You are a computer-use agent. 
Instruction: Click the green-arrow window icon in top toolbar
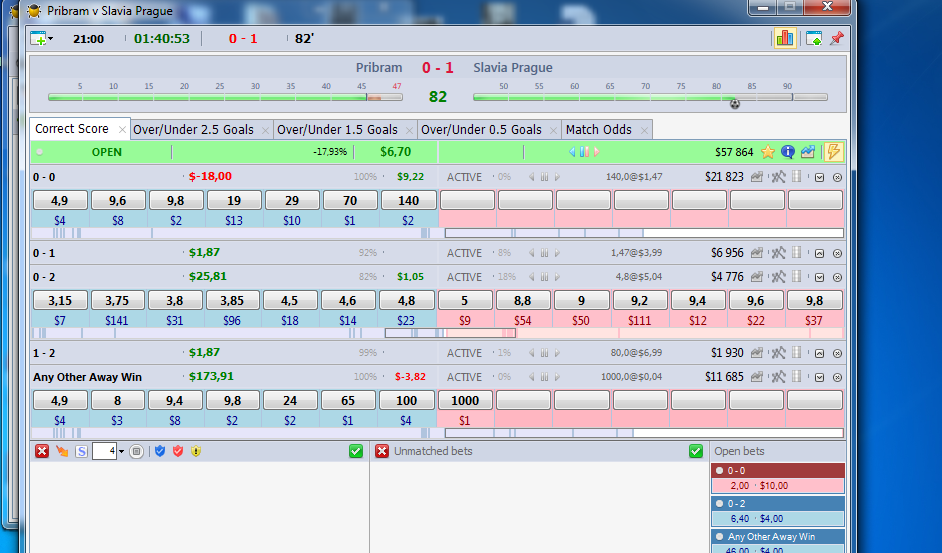(x=814, y=38)
